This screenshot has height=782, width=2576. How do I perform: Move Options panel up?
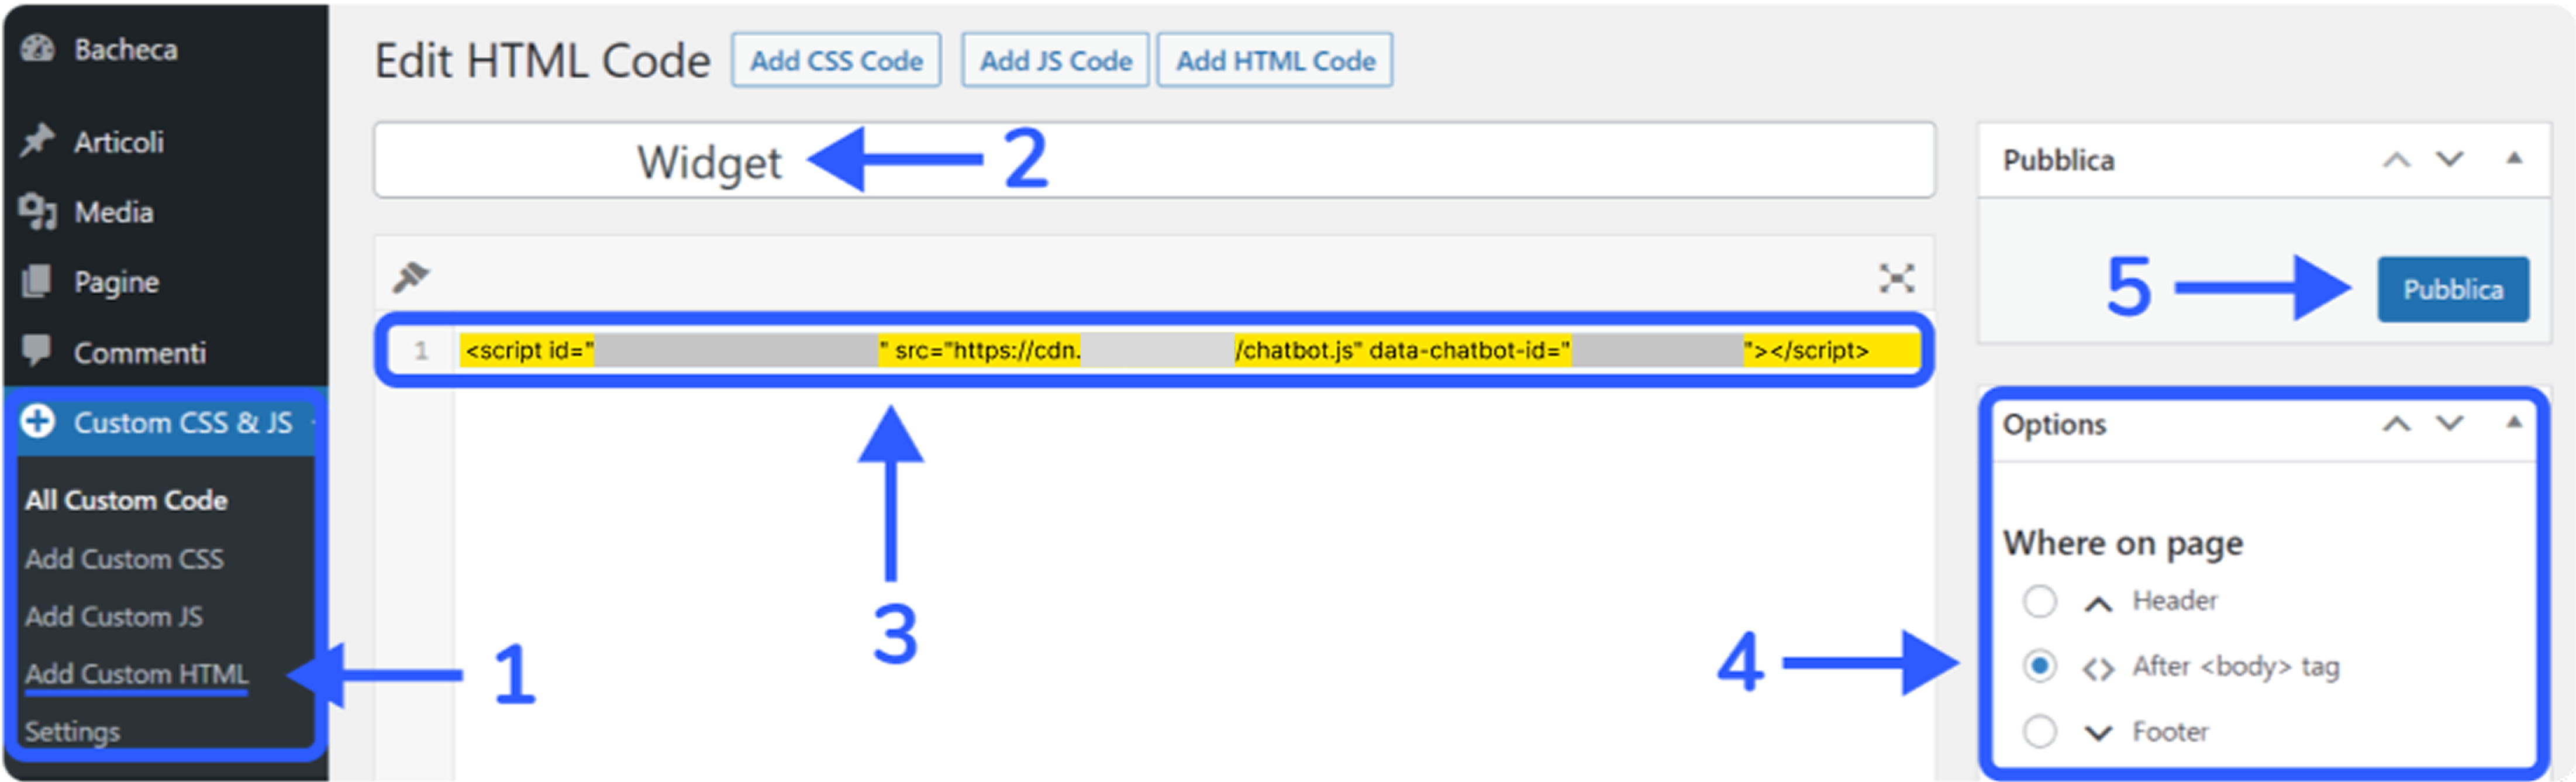pos(2396,424)
